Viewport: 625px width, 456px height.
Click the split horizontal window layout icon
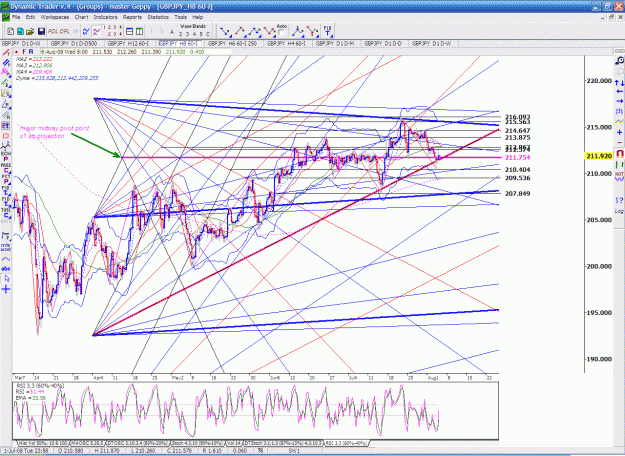(130, 31)
